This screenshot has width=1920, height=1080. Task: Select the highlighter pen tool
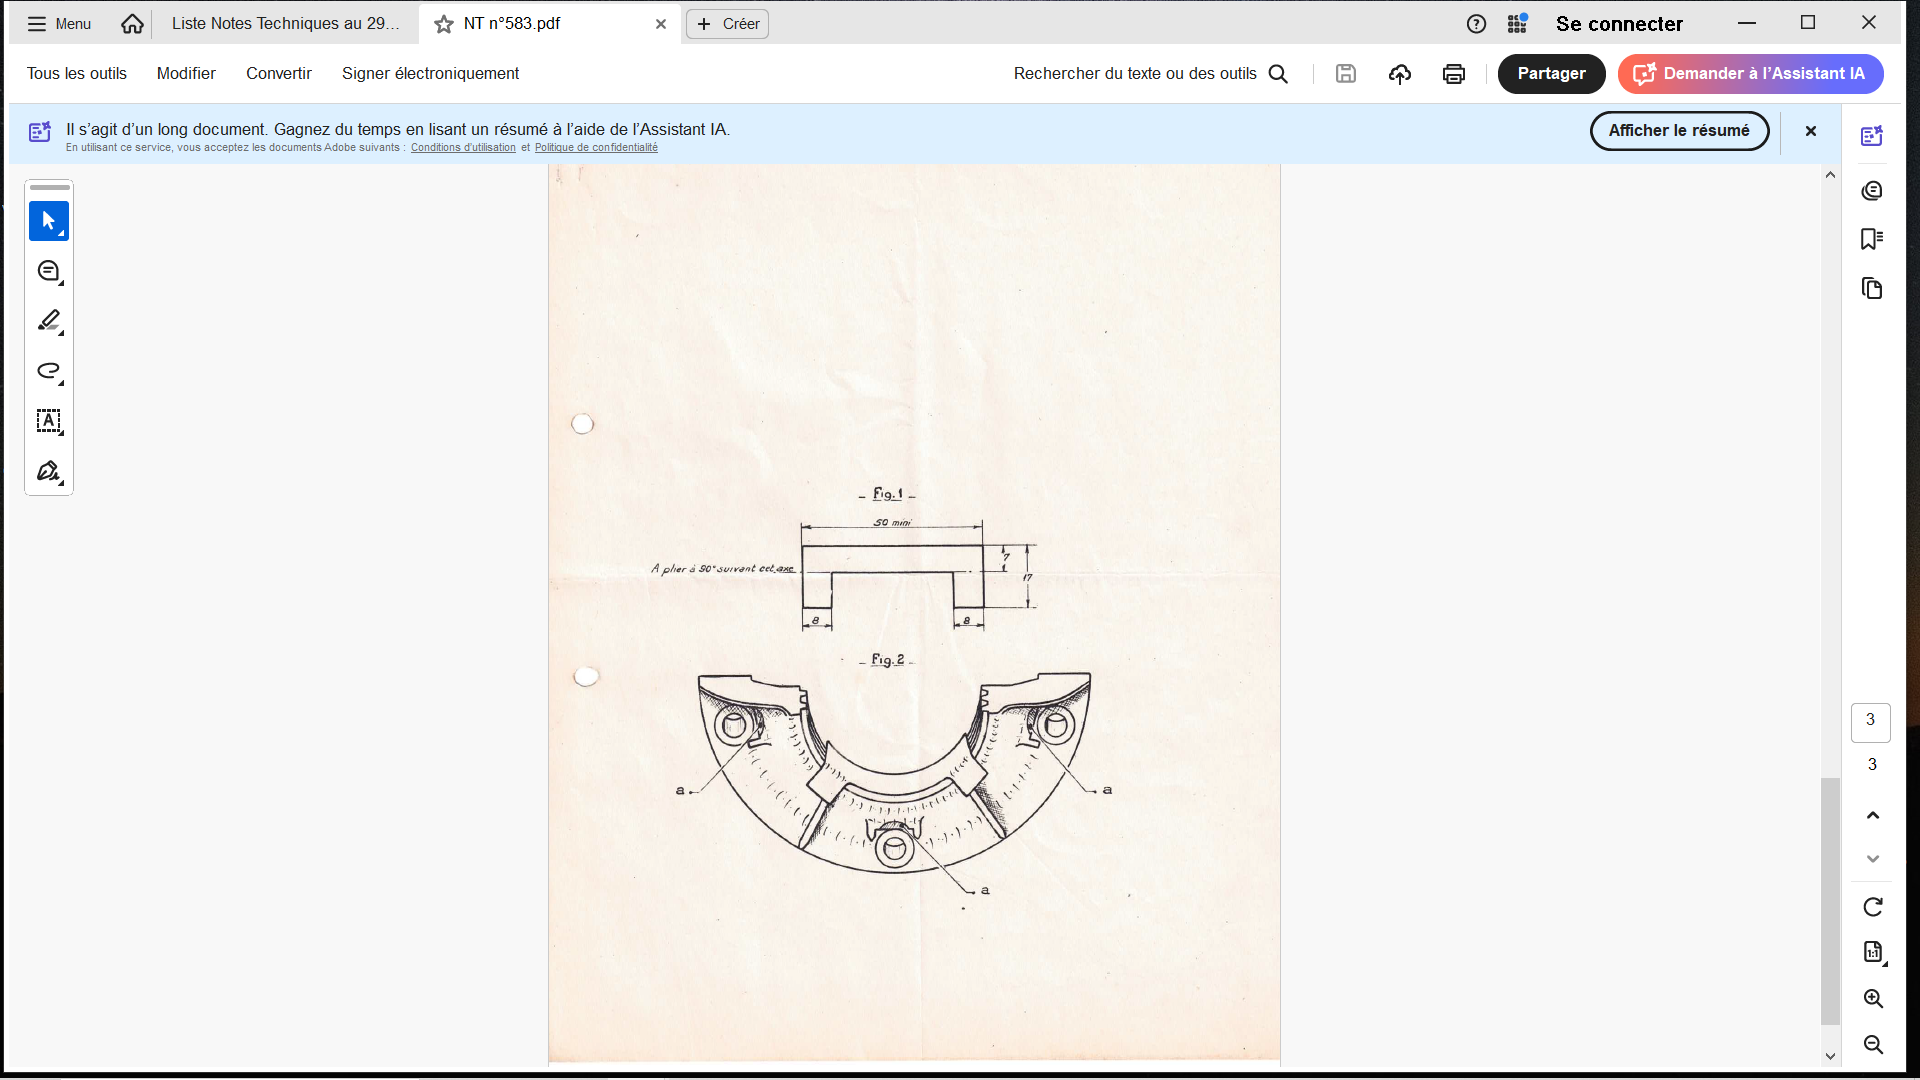tap(48, 321)
